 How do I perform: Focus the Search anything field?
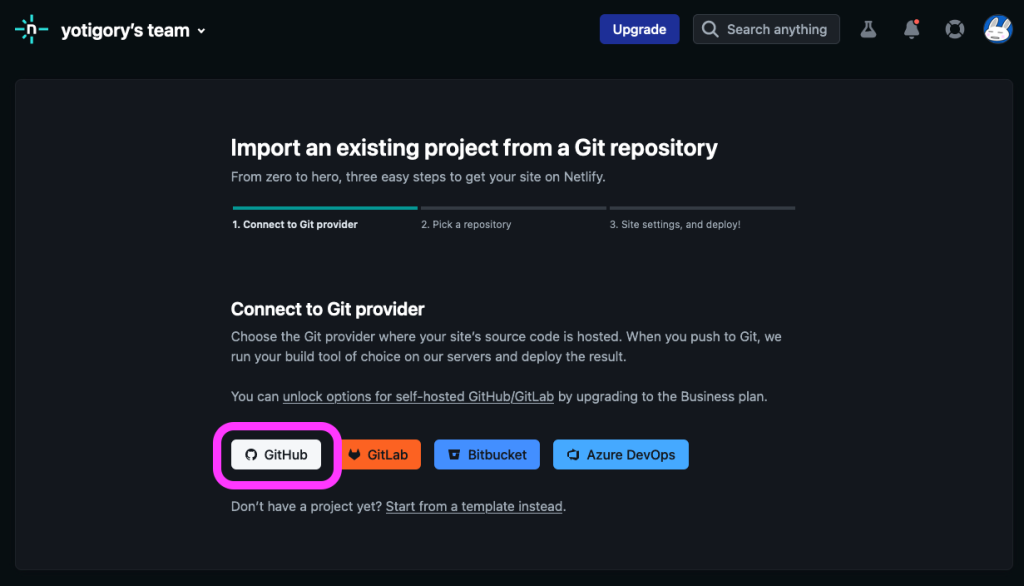[766, 29]
